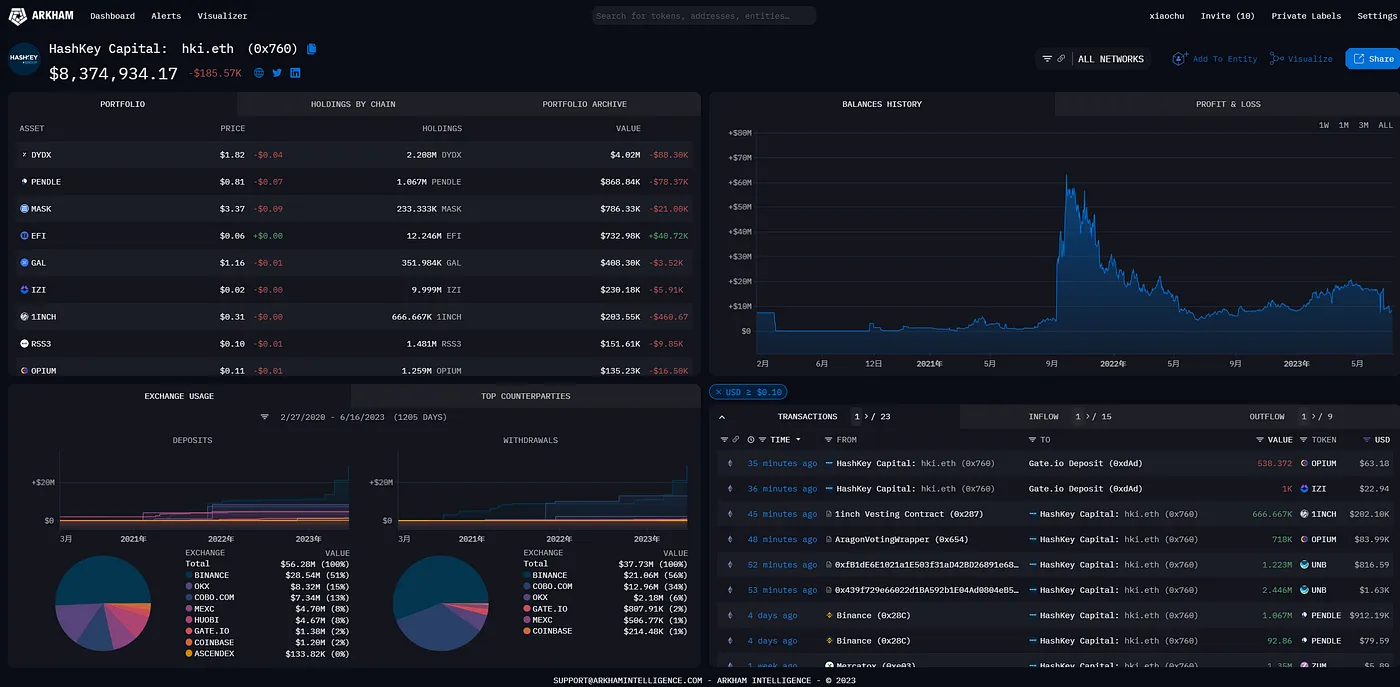The width and height of the screenshot is (1400, 687).
Task: Open Private Labels page
Action: [1306, 16]
